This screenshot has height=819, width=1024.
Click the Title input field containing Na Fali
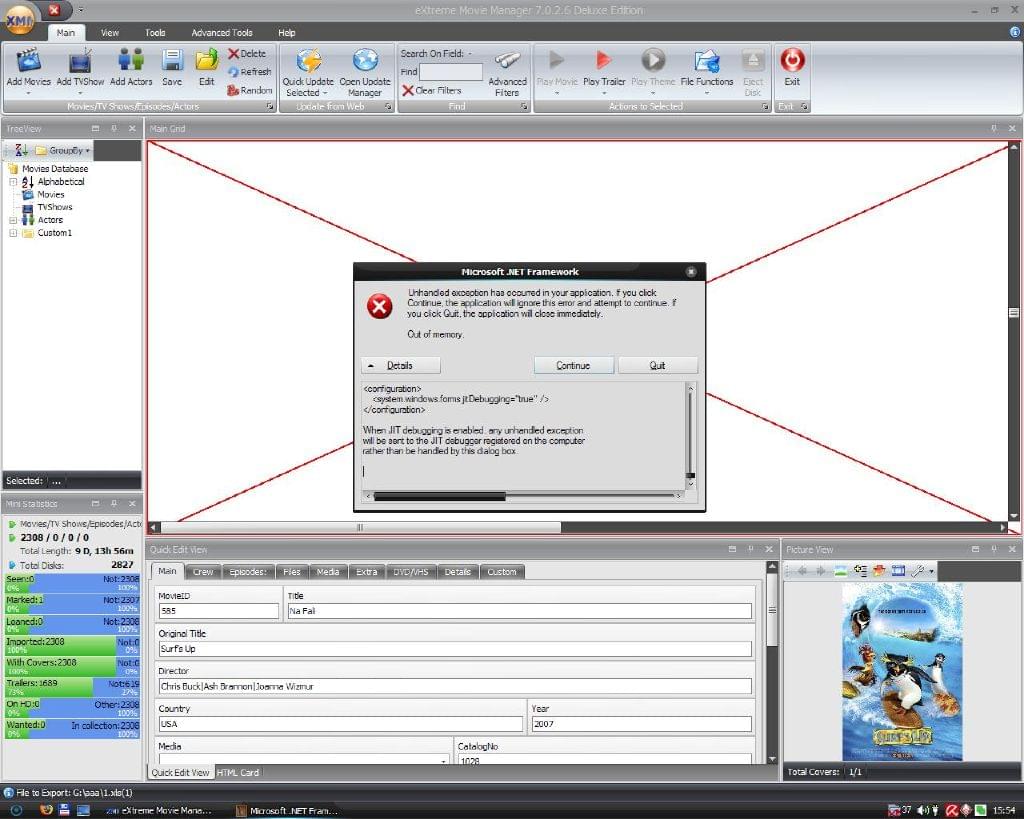(519, 611)
